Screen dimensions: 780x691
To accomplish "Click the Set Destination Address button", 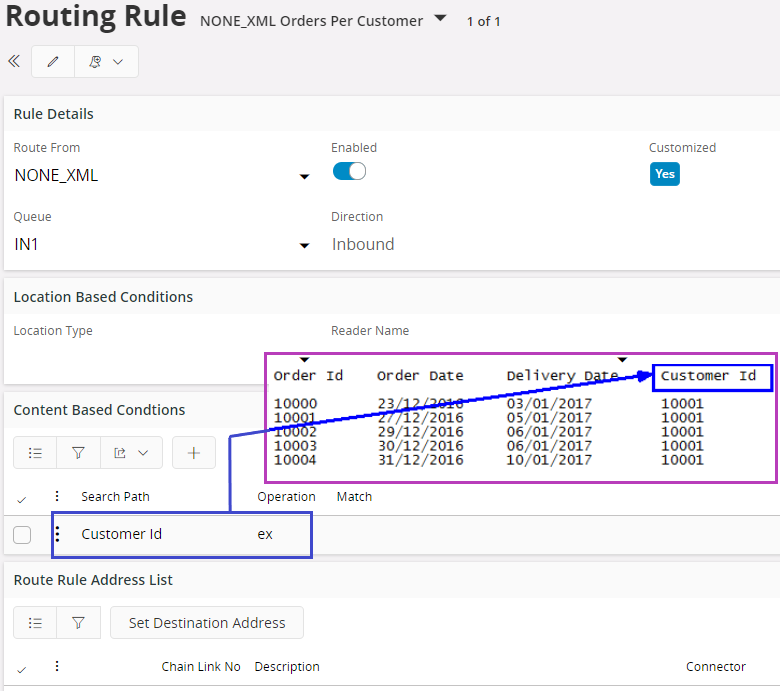I will click(x=207, y=623).
